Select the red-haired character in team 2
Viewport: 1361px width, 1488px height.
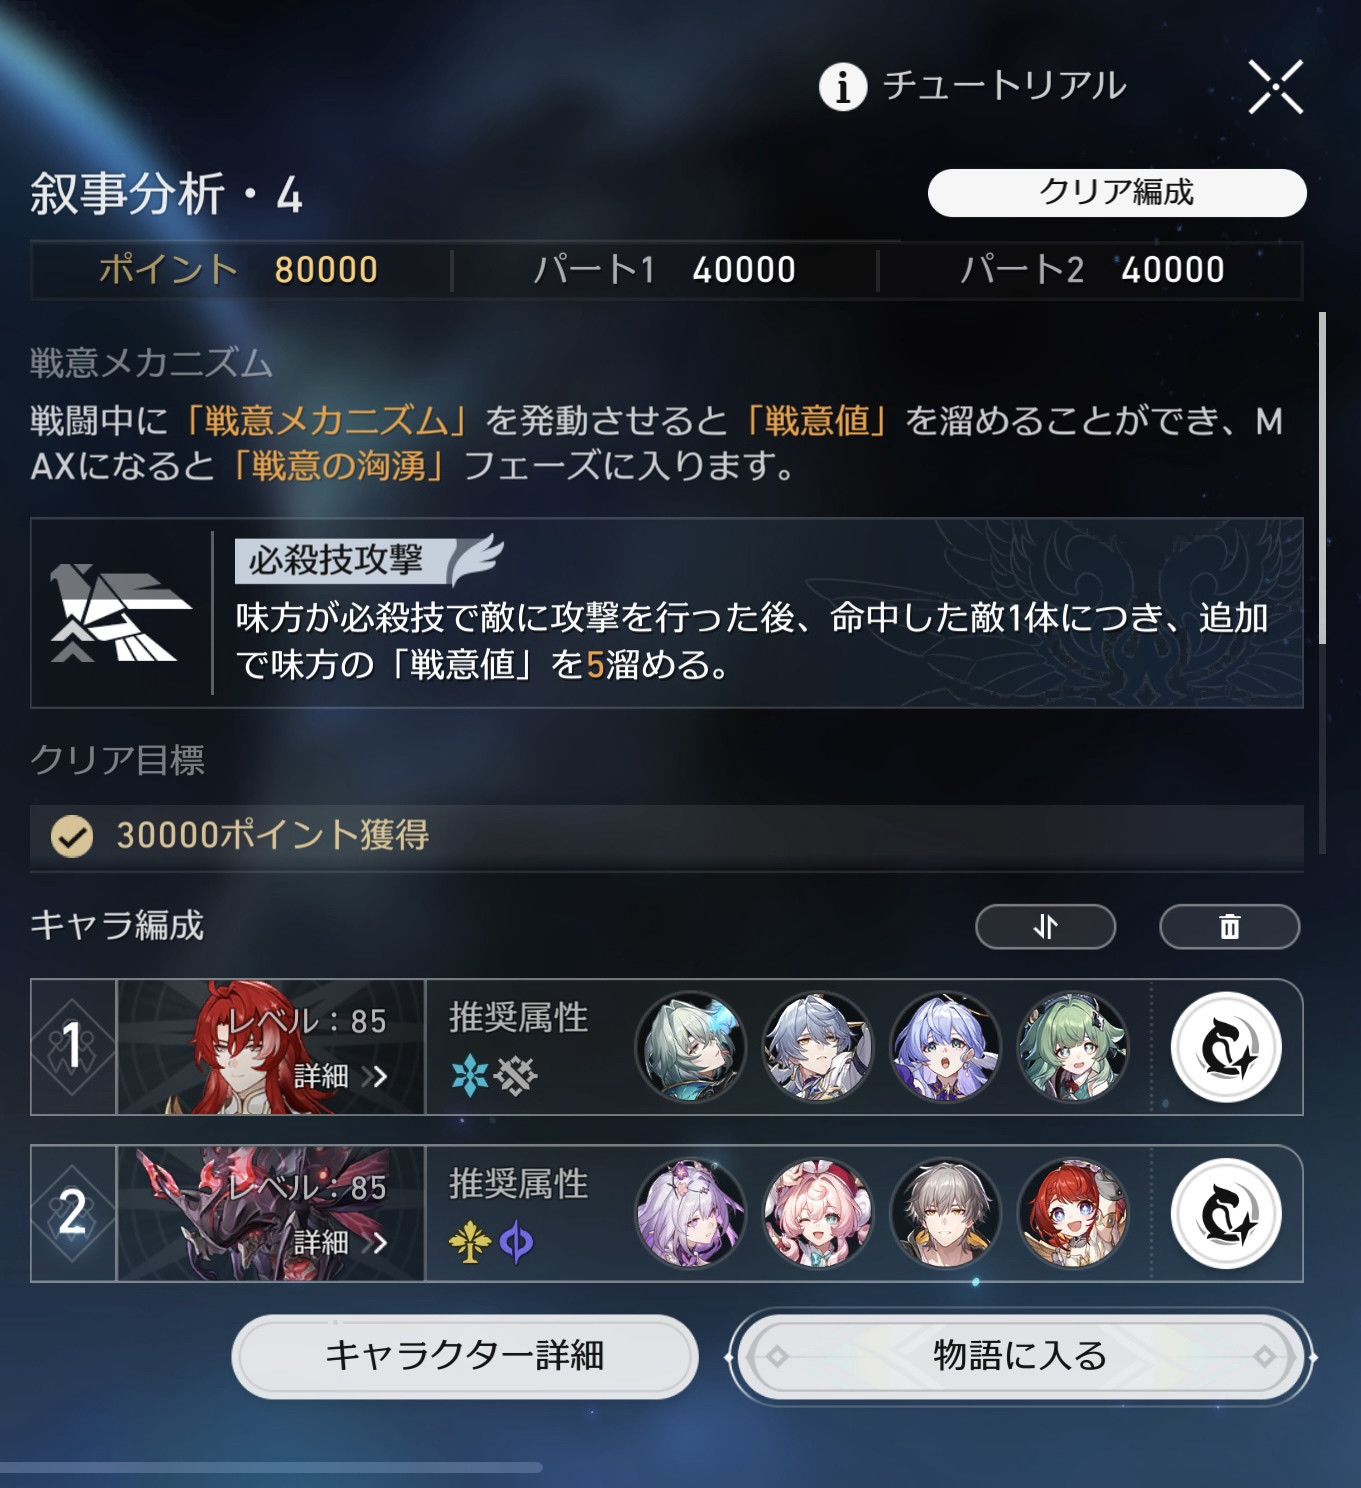(1073, 1213)
